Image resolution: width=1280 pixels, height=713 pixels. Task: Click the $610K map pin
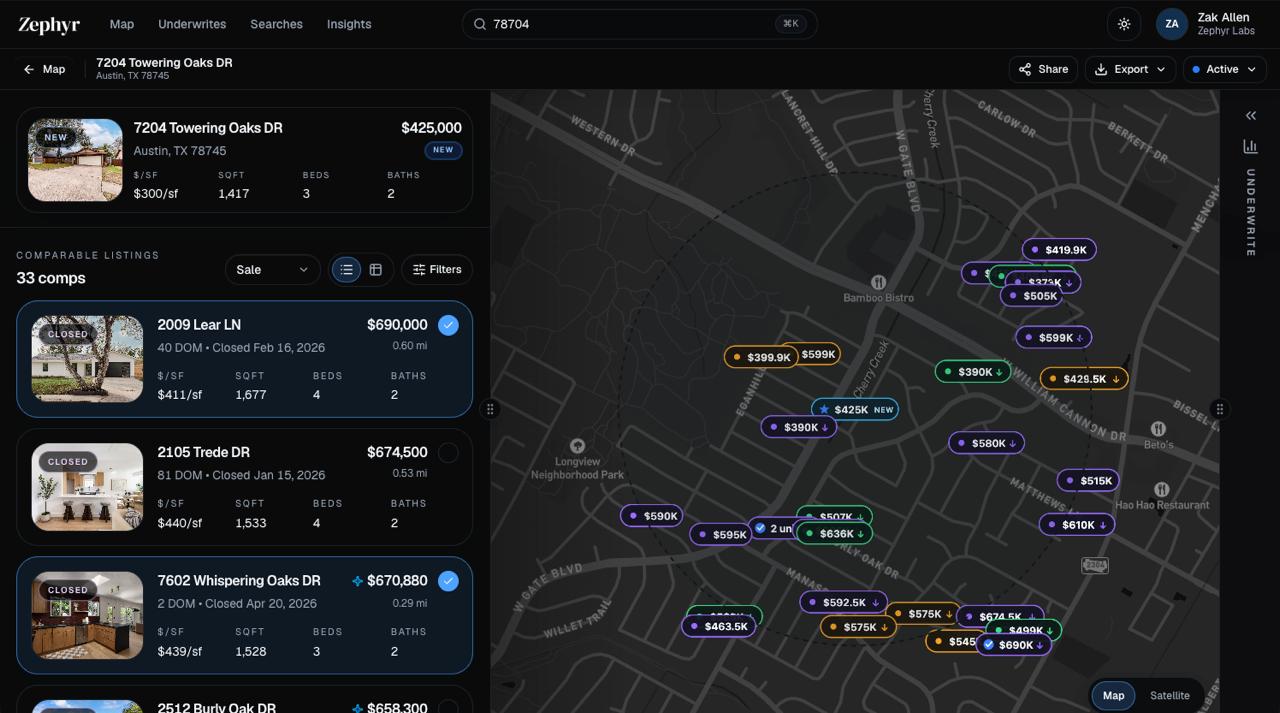coord(1077,525)
